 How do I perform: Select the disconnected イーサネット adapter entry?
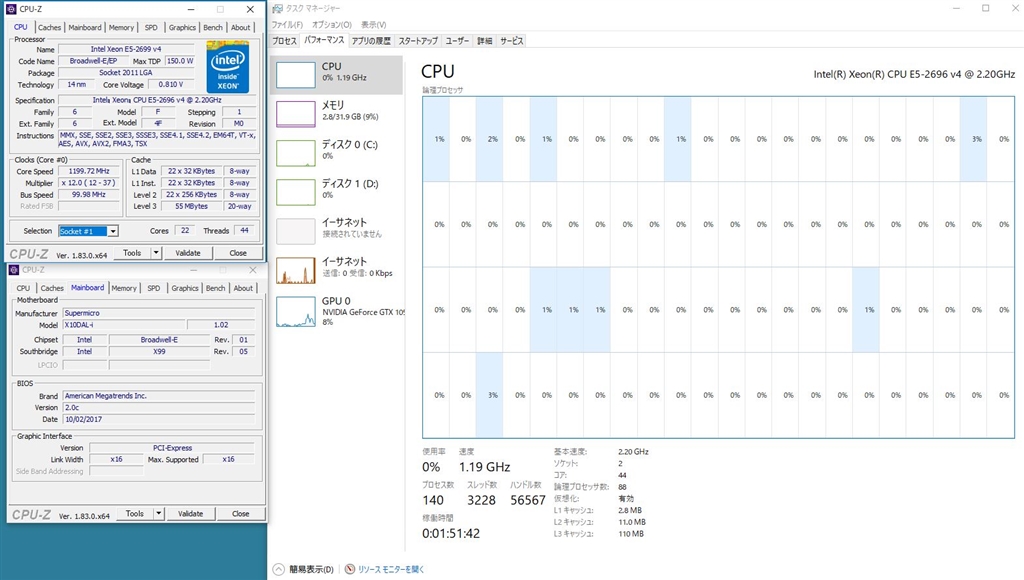click(x=336, y=231)
